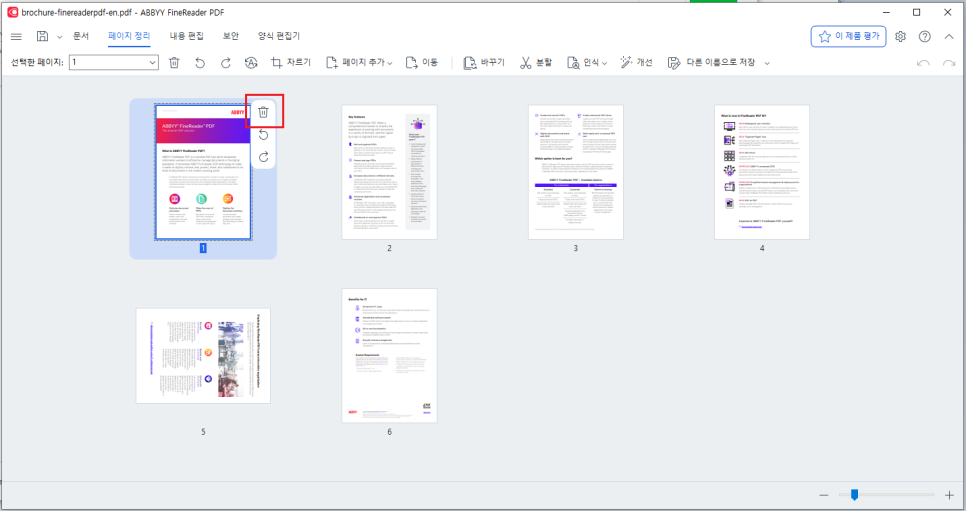Open the help question mark icon
Image resolution: width=966 pixels, height=511 pixels.
925,36
